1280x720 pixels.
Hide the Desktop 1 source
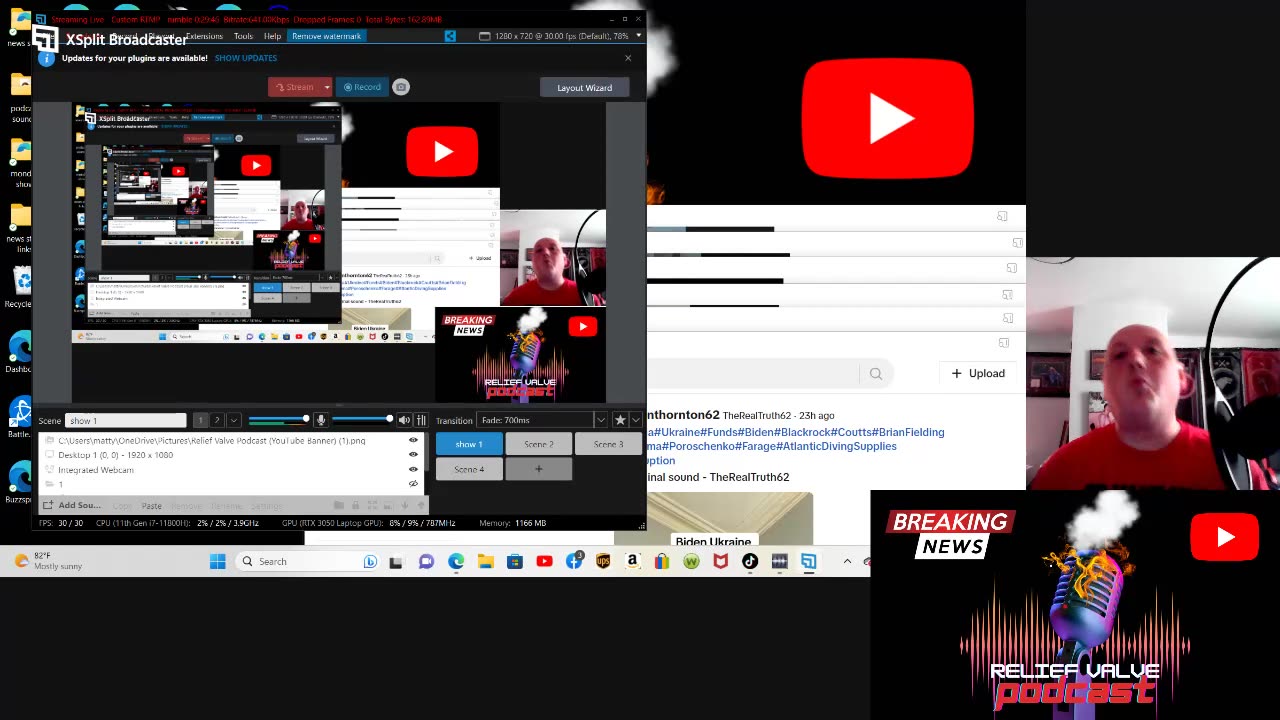pos(413,454)
